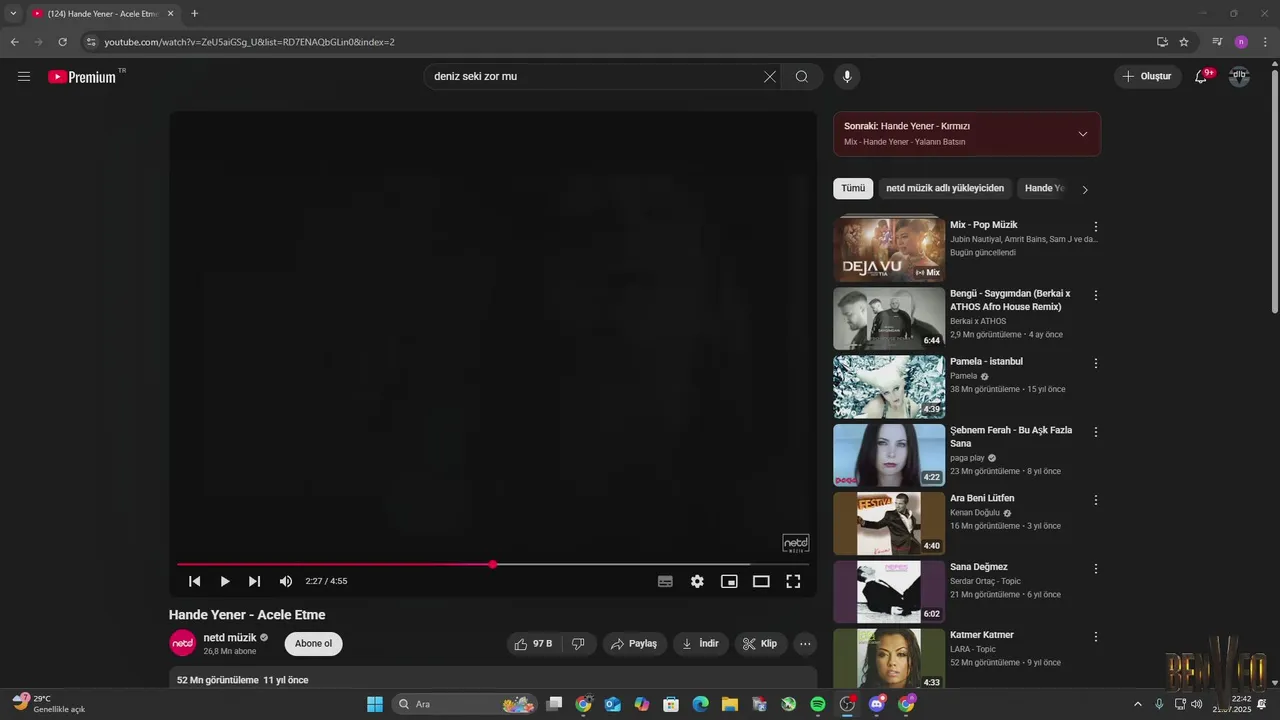
Task: Switch to miniplayer mode
Action: pyautogui.click(x=729, y=581)
